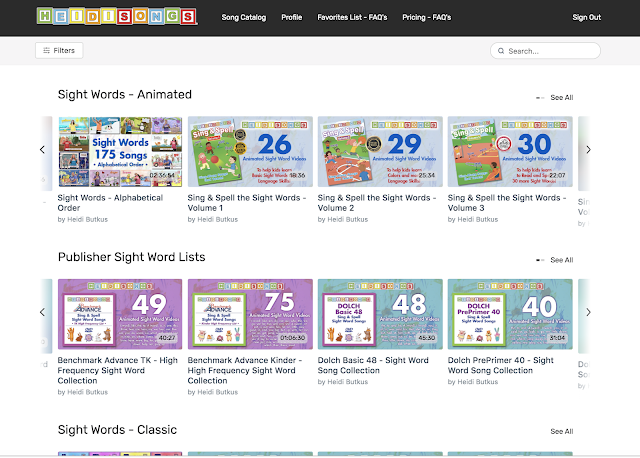Image resolution: width=640 pixels, height=458 pixels.
Task: Go to the Profile page
Action: point(291,17)
